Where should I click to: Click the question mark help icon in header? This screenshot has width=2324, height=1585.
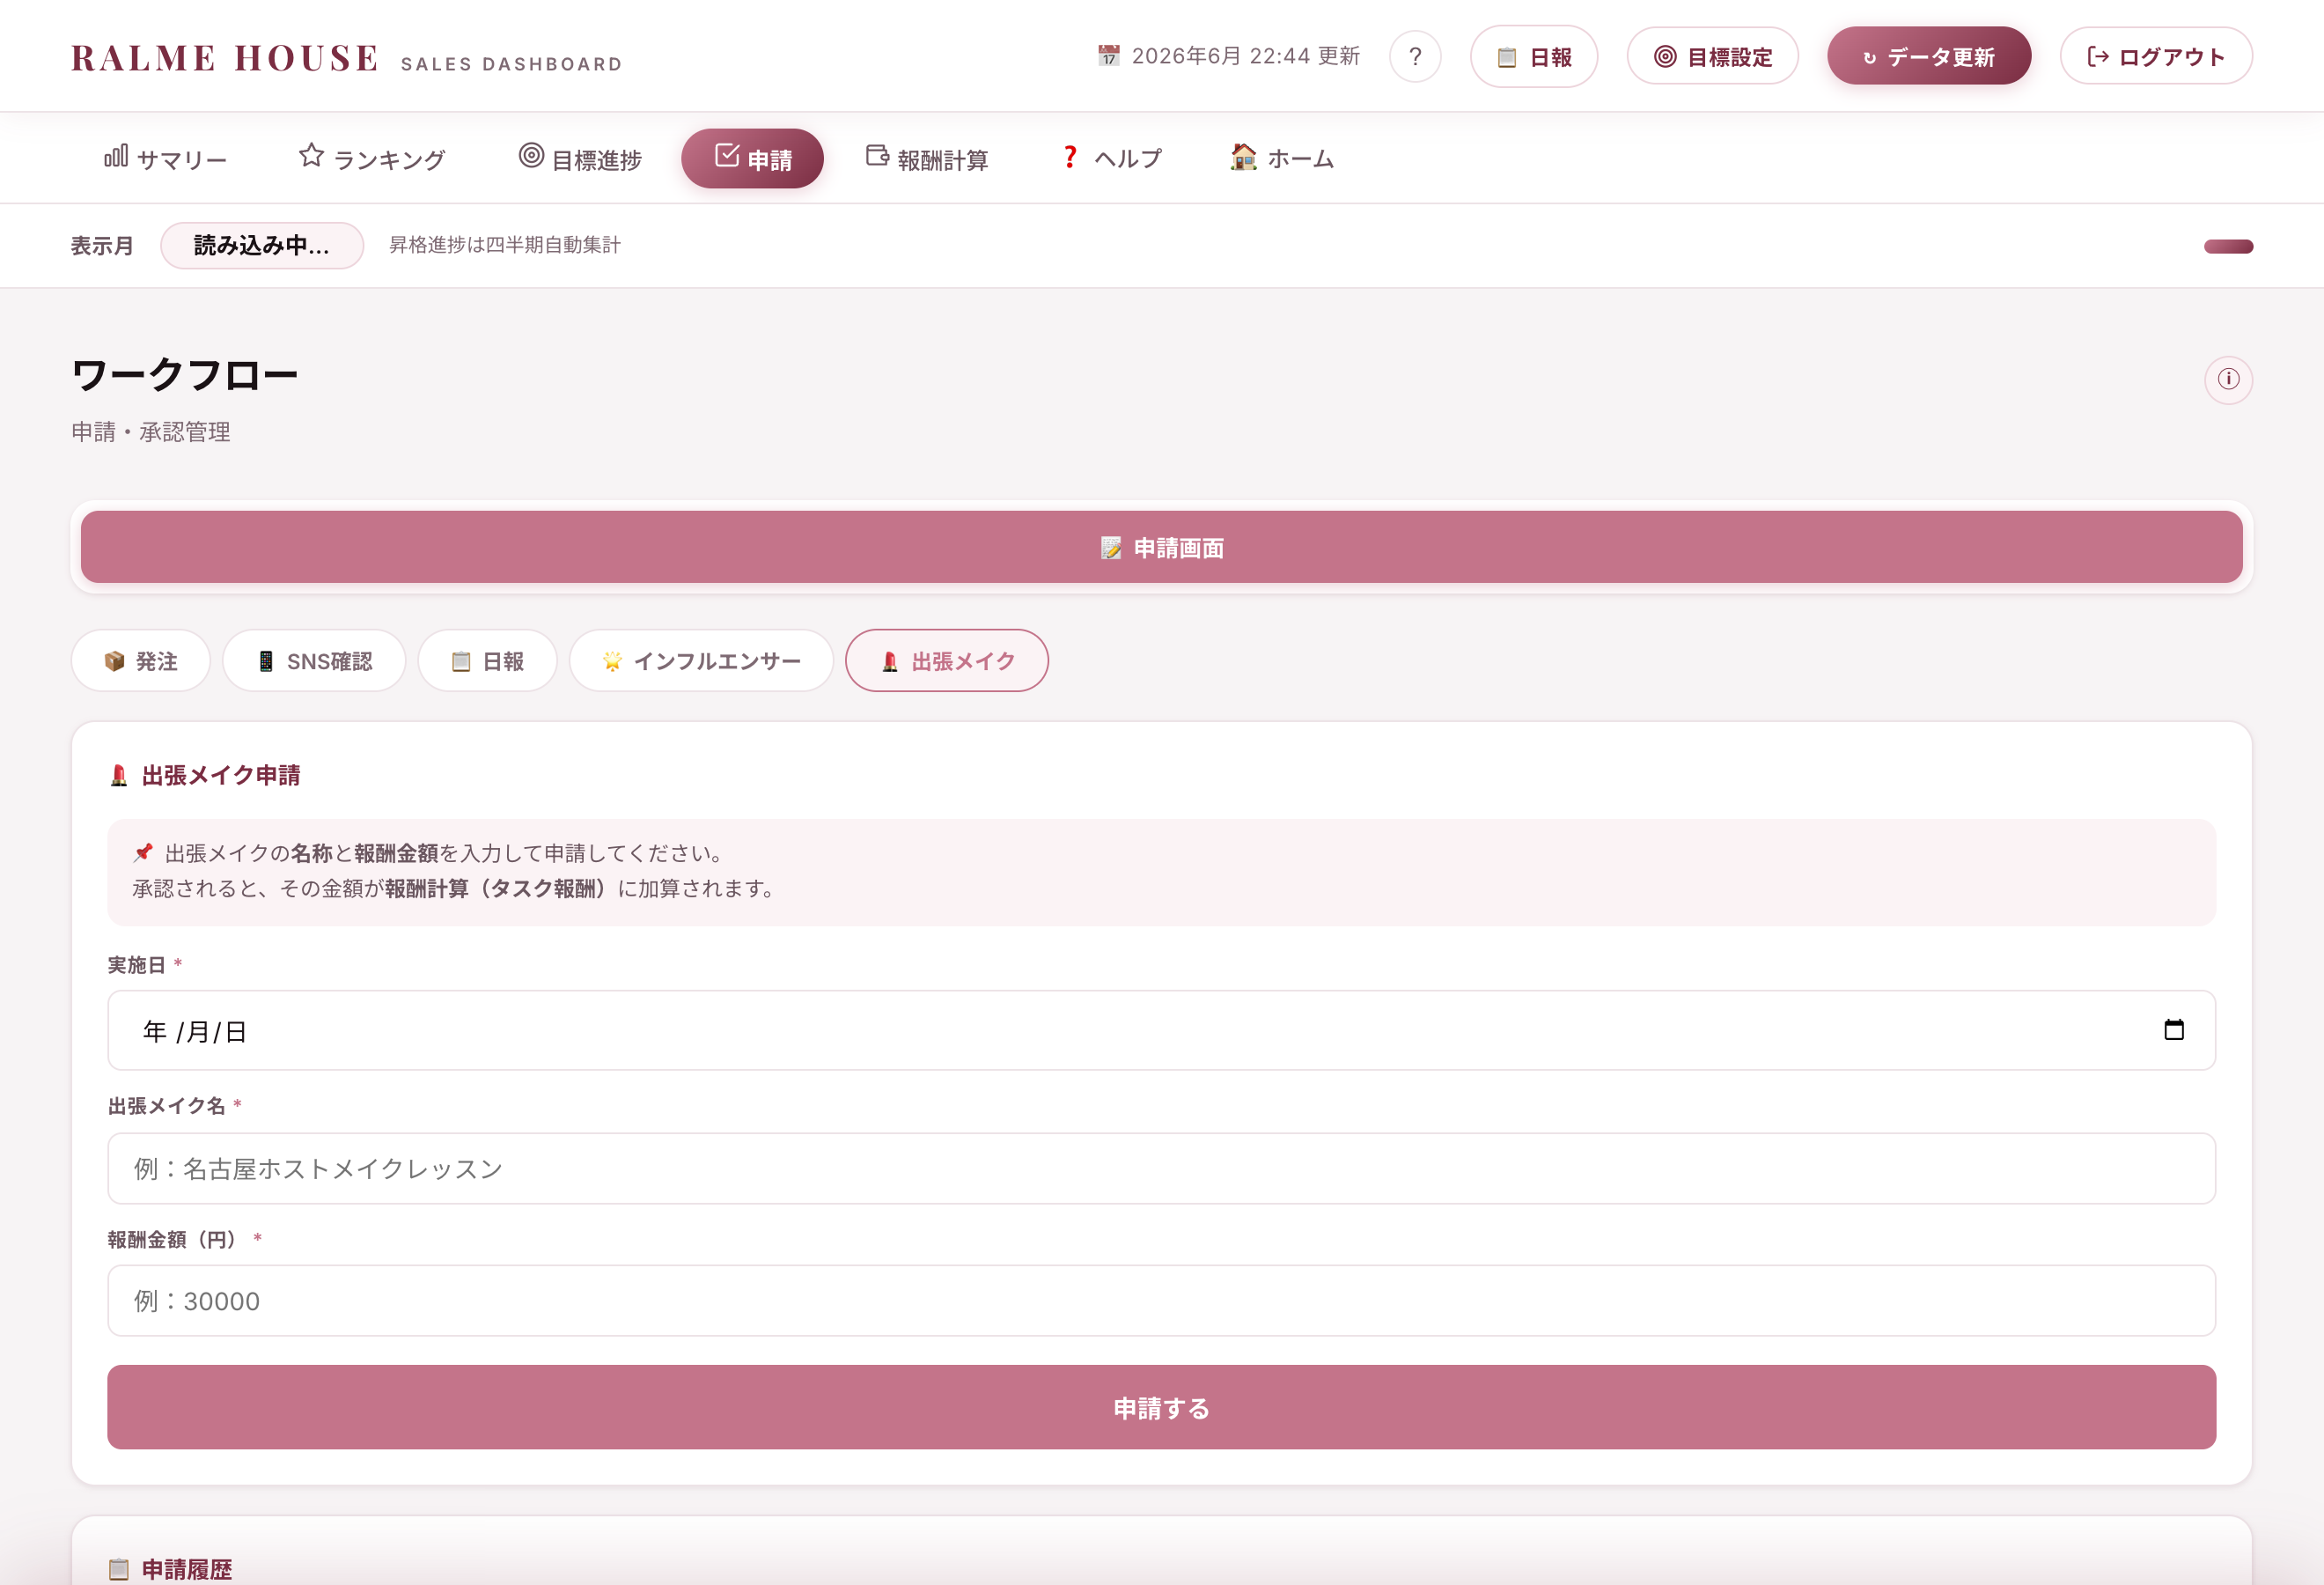coord(1415,57)
